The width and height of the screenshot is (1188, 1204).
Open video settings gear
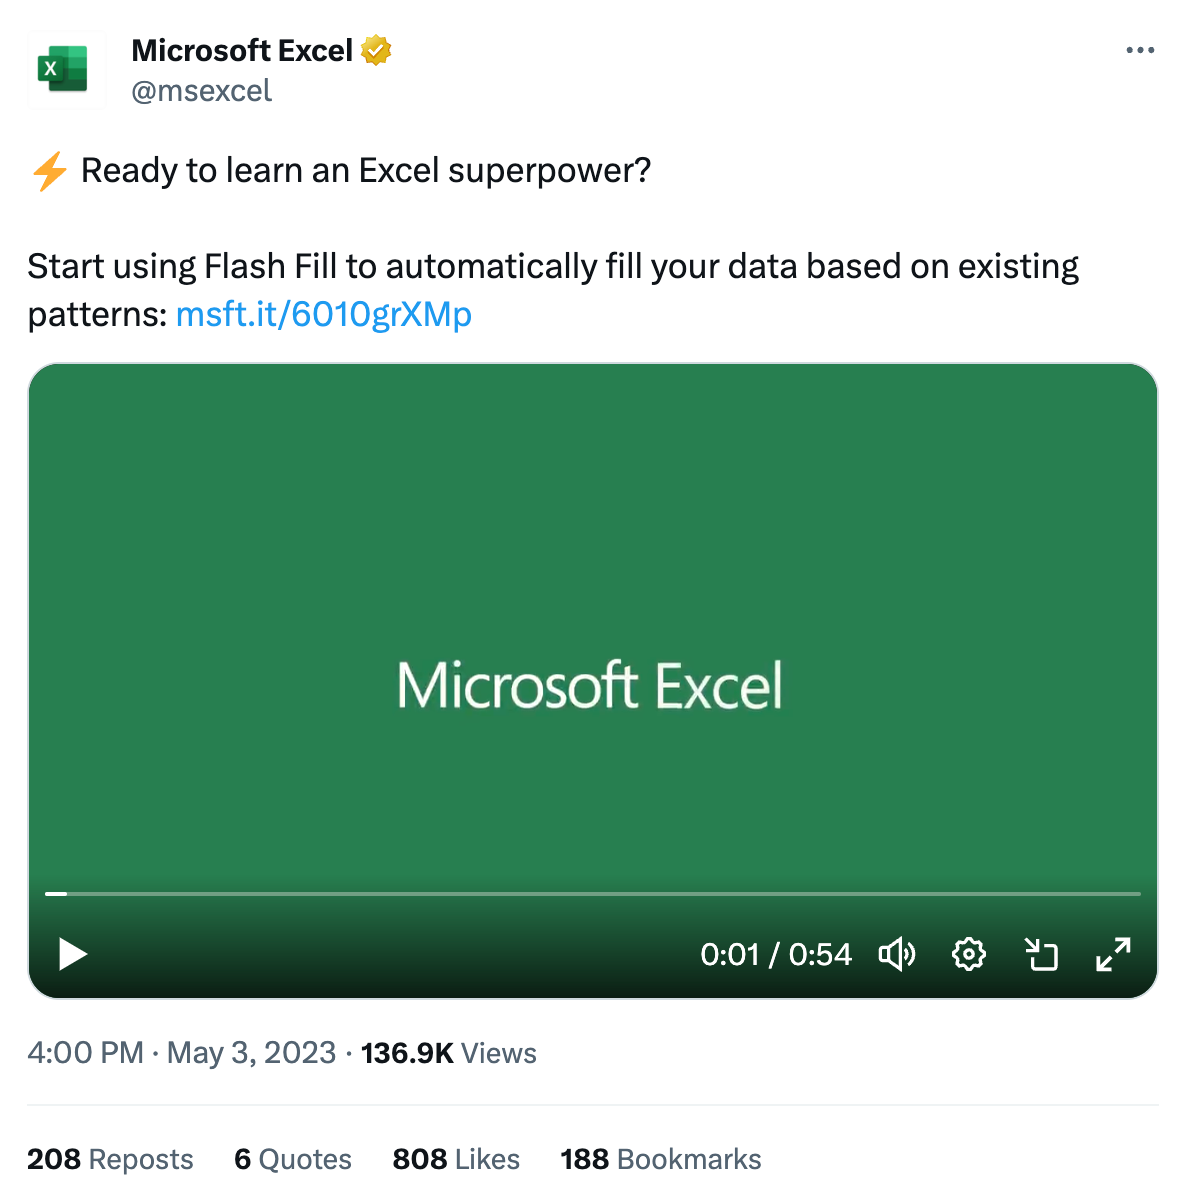(x=968, y=955)
